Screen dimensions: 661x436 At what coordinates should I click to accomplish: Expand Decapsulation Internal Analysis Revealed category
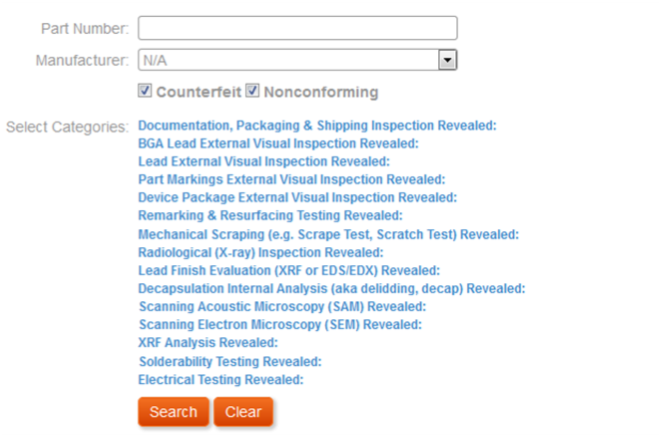coord(331,289)
